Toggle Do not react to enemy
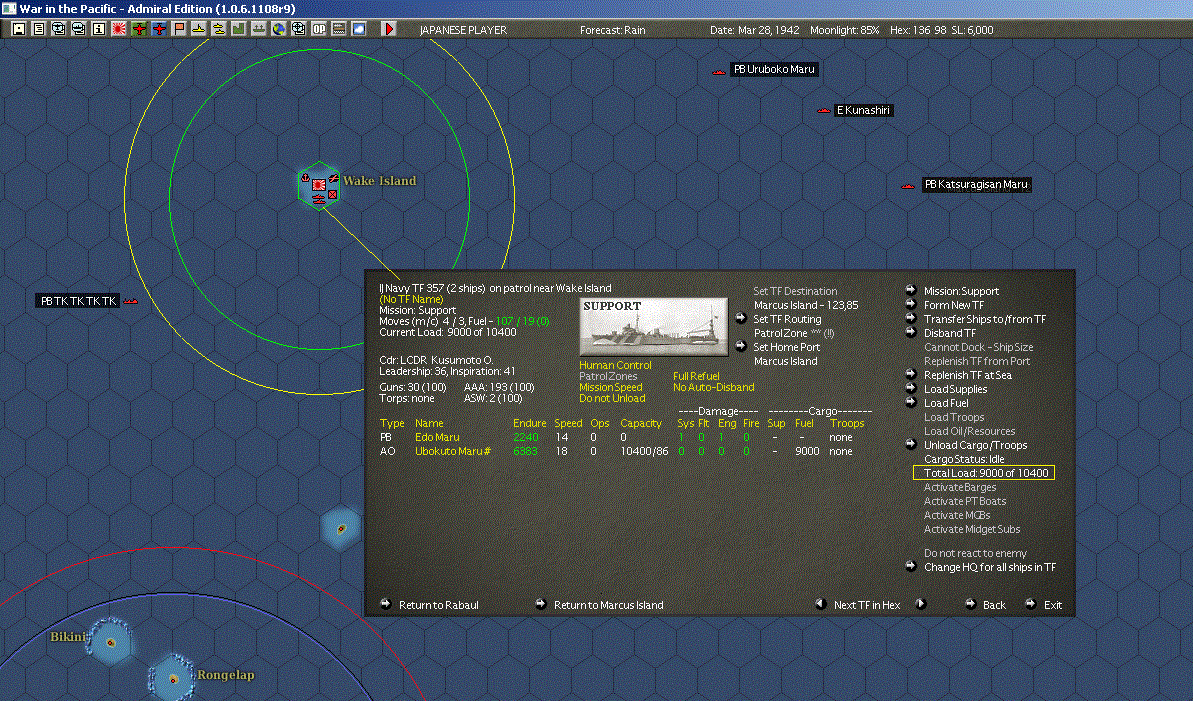This screenshot has width=1193, height=701. coord(975,553)
